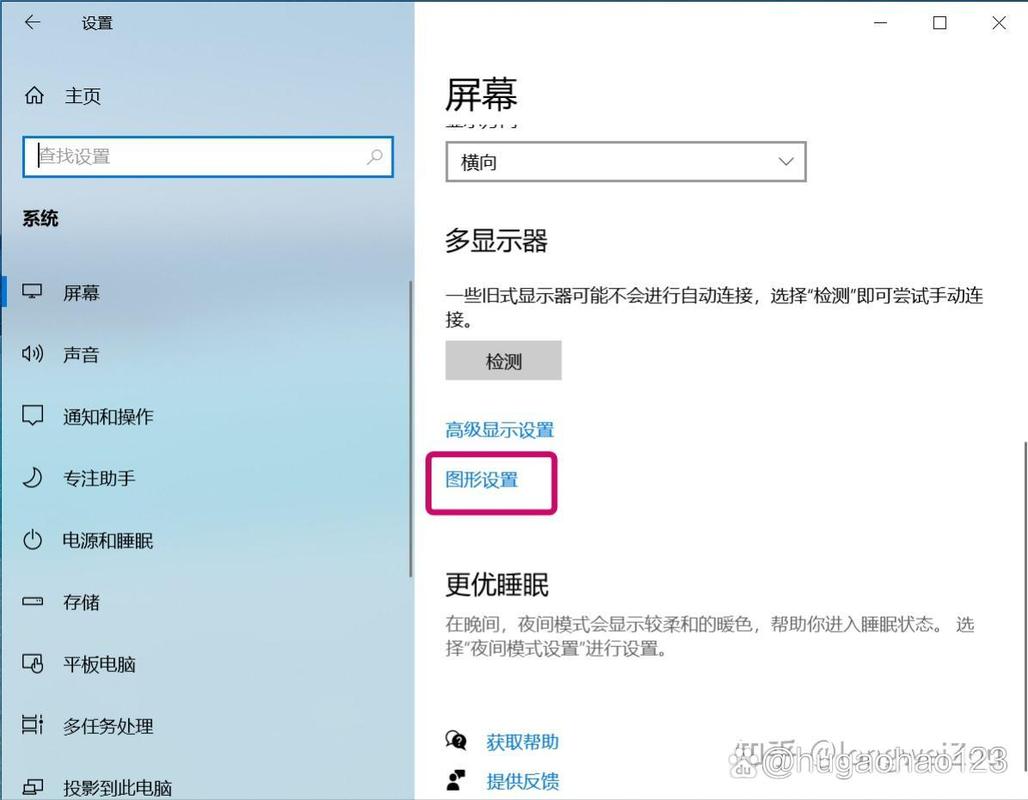Click the back arrow at top left
The width and height of the screenshot is (1028, 800).
pos(32,22)
